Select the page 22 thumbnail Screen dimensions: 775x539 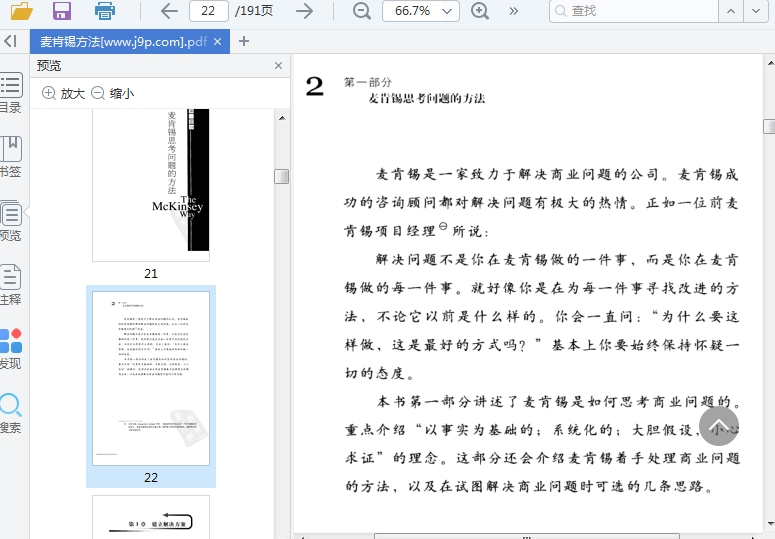151,378
